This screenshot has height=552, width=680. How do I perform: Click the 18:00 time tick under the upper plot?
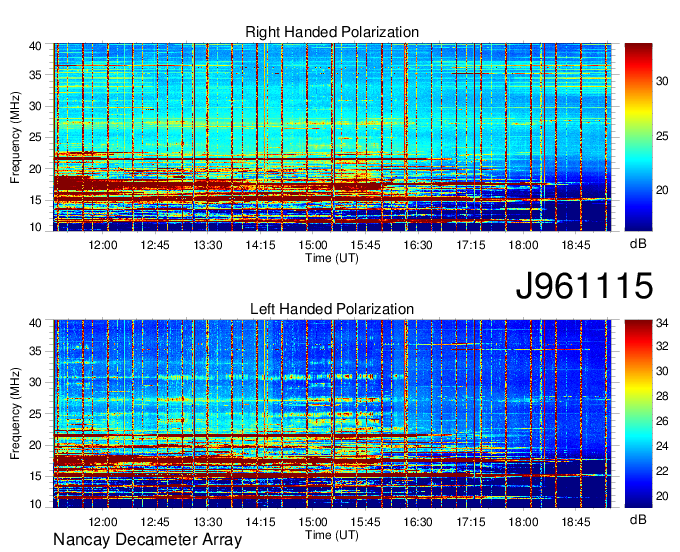[523, 245]
